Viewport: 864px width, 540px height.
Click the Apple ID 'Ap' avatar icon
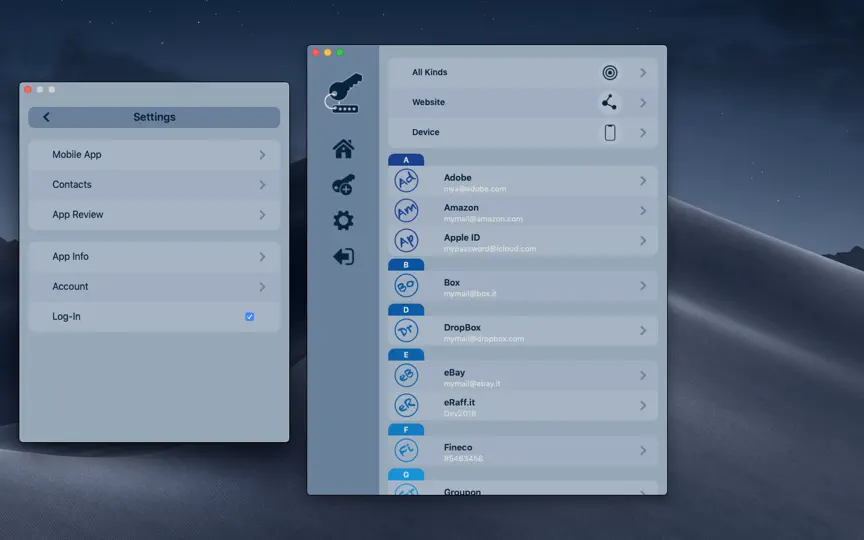[406, 241]
